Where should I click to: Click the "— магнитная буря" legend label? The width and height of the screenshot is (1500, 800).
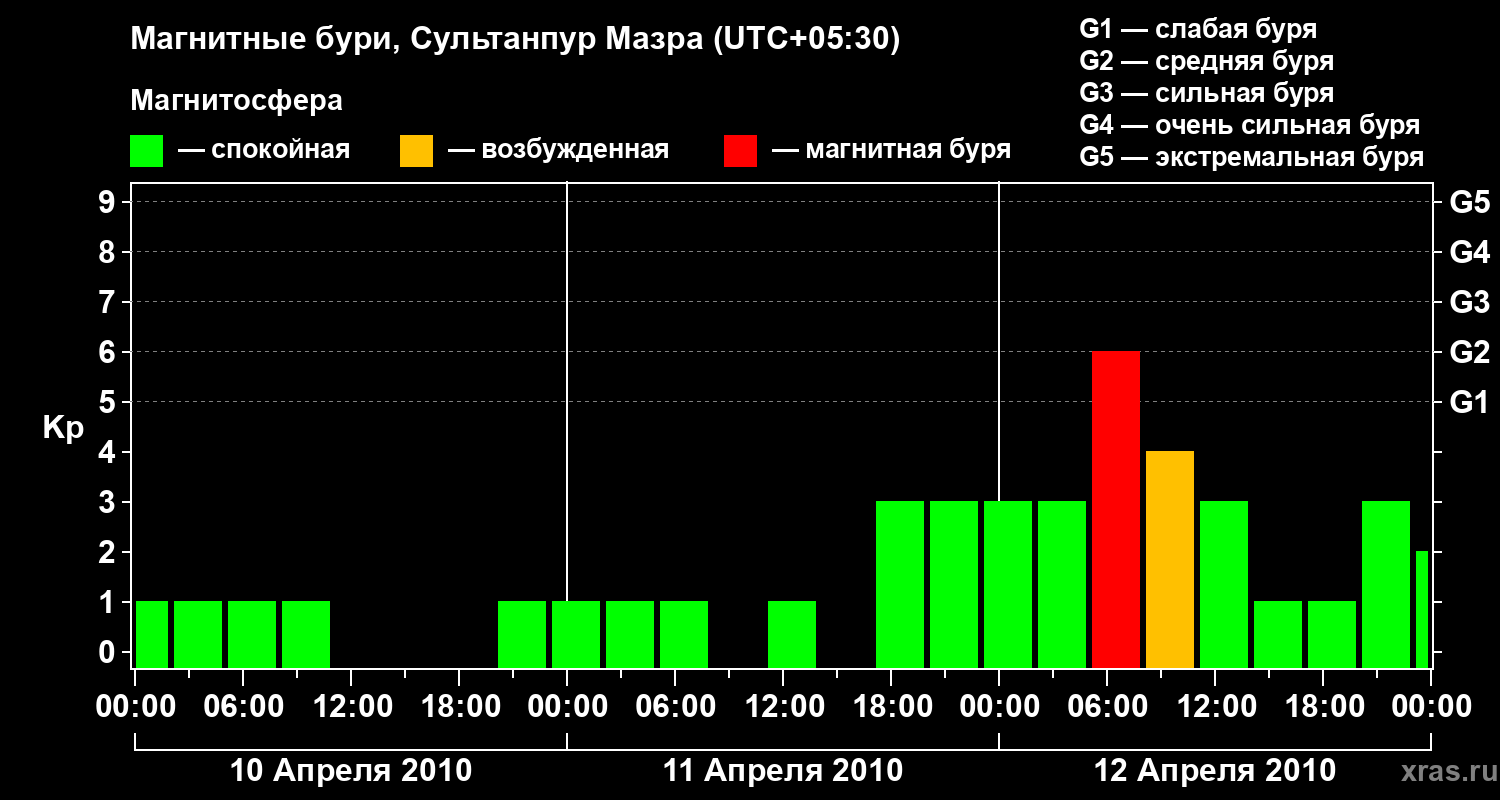coord(891,150)
